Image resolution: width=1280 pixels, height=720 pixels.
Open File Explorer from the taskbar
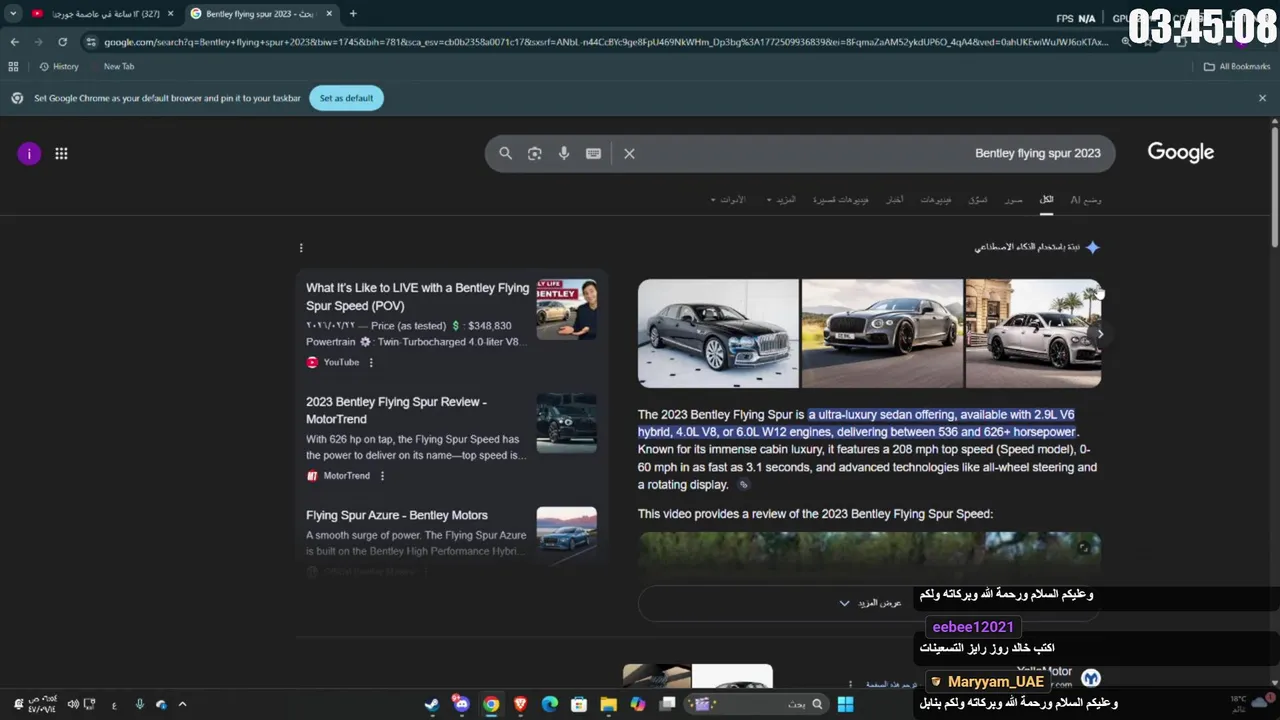[x=608, y=704]
